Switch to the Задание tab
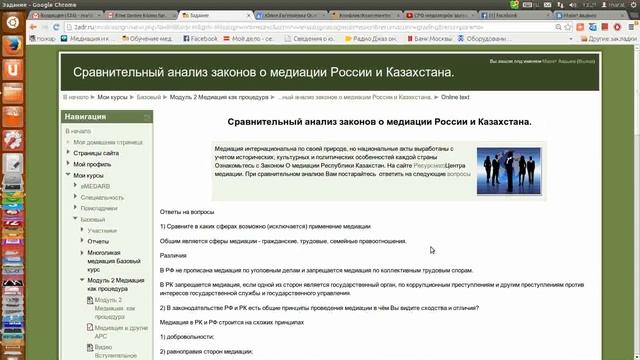The height and width of the screenshot is (360, 640). [216, 15]
